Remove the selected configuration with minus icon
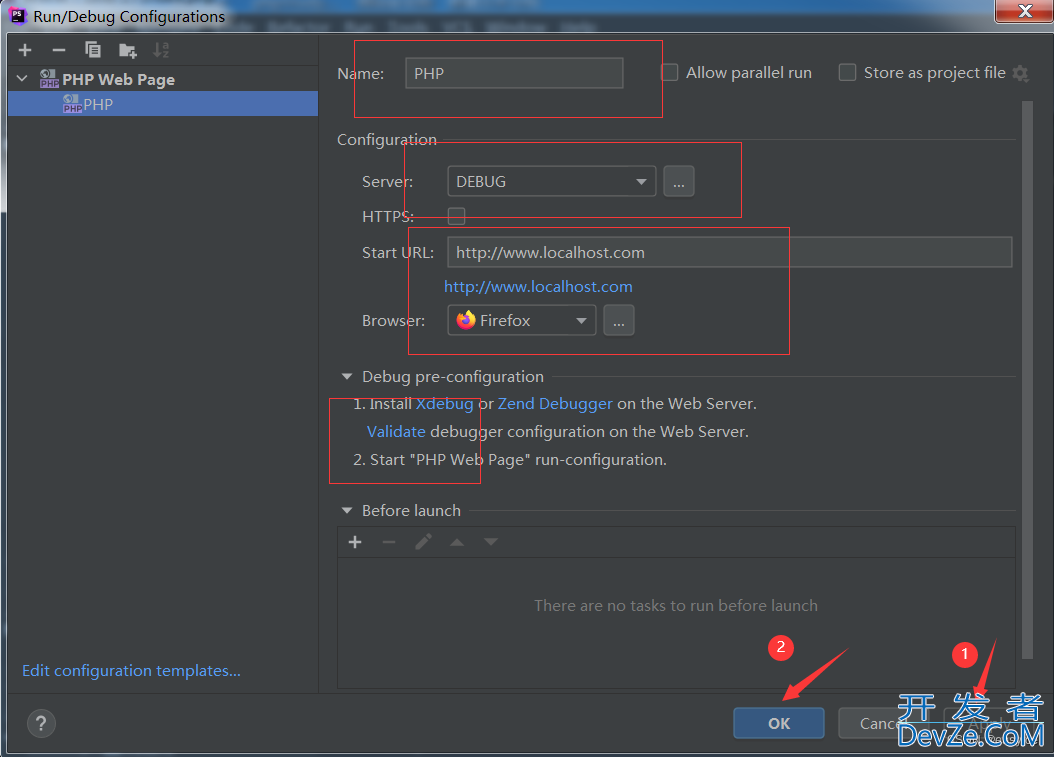The image size is (1054, 757). pyautogui.click(x=59, y=50)
